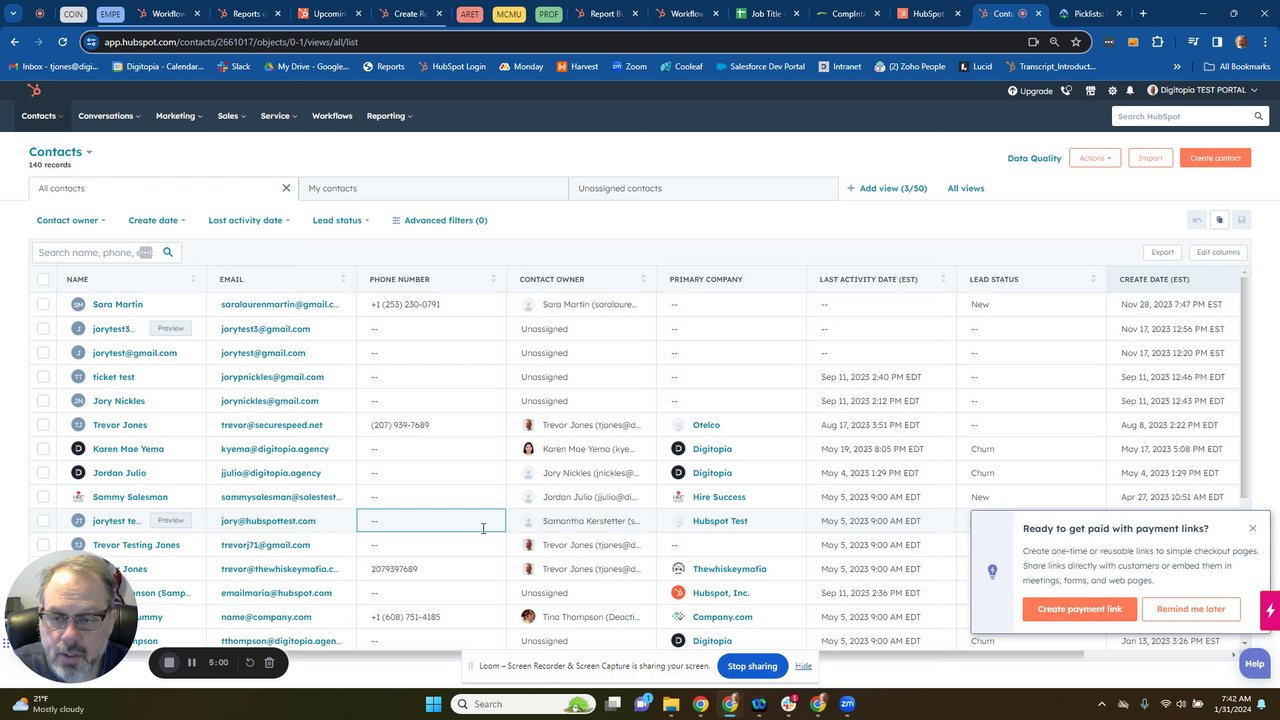Tick the select-all contacts checkbox
Viewport: 1280px width, 720px height.
43,279
